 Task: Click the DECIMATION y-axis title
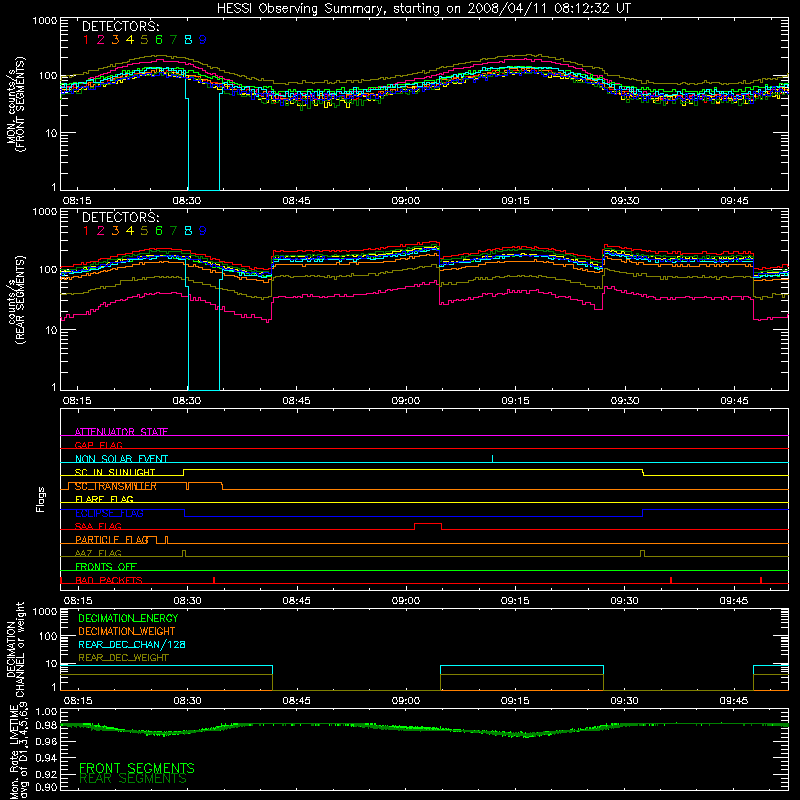click(x=15, y=649)
